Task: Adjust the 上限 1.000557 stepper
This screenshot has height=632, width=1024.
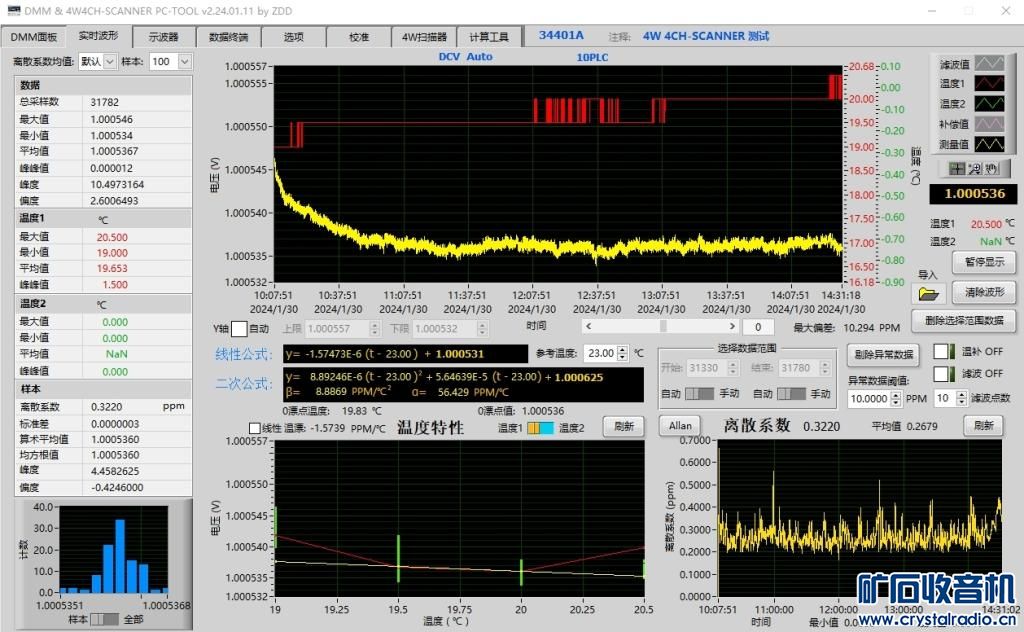Action: click(374, 328)
